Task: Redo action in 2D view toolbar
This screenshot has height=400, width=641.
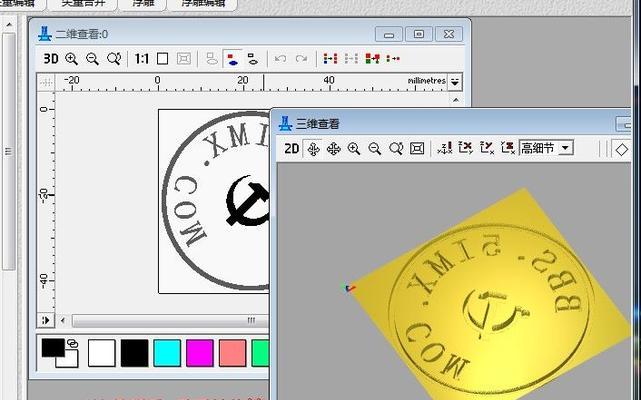Action: [301, 59]
